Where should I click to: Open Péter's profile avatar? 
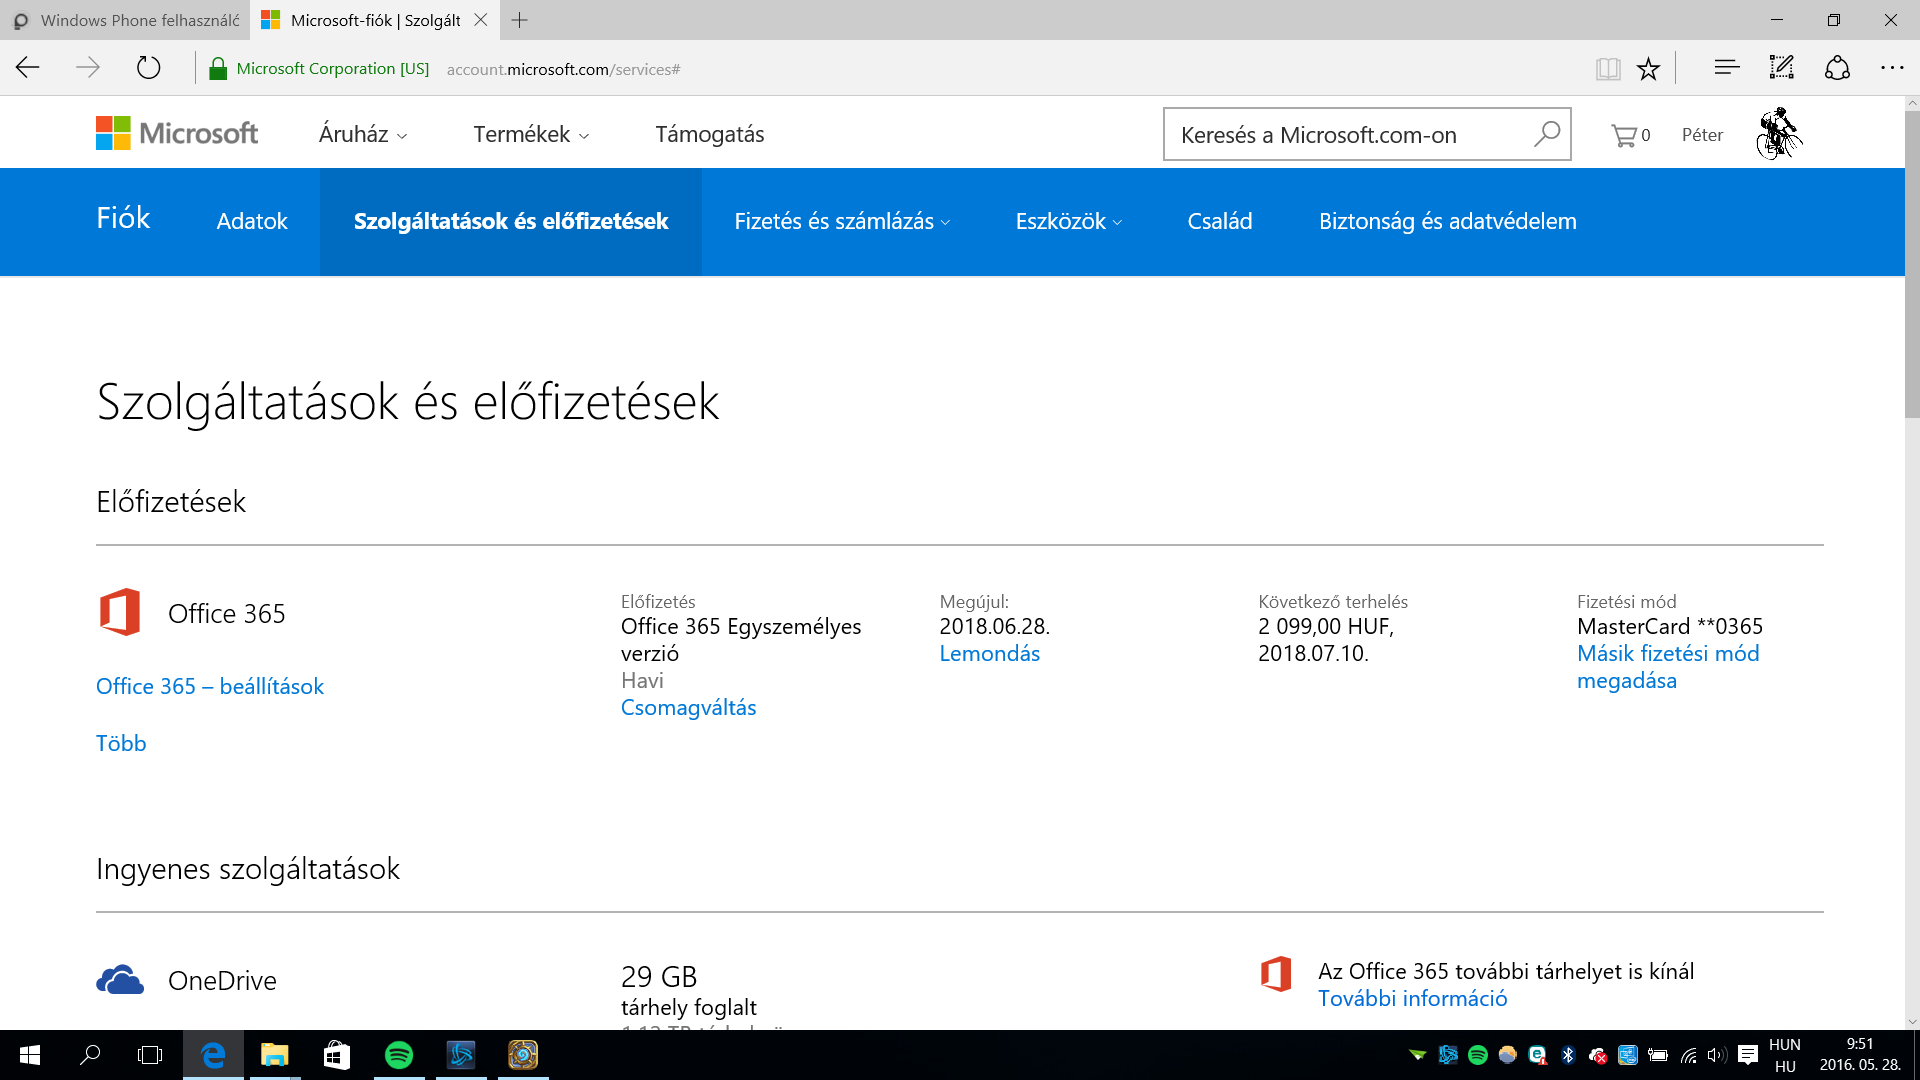[x=1779, y=134]
